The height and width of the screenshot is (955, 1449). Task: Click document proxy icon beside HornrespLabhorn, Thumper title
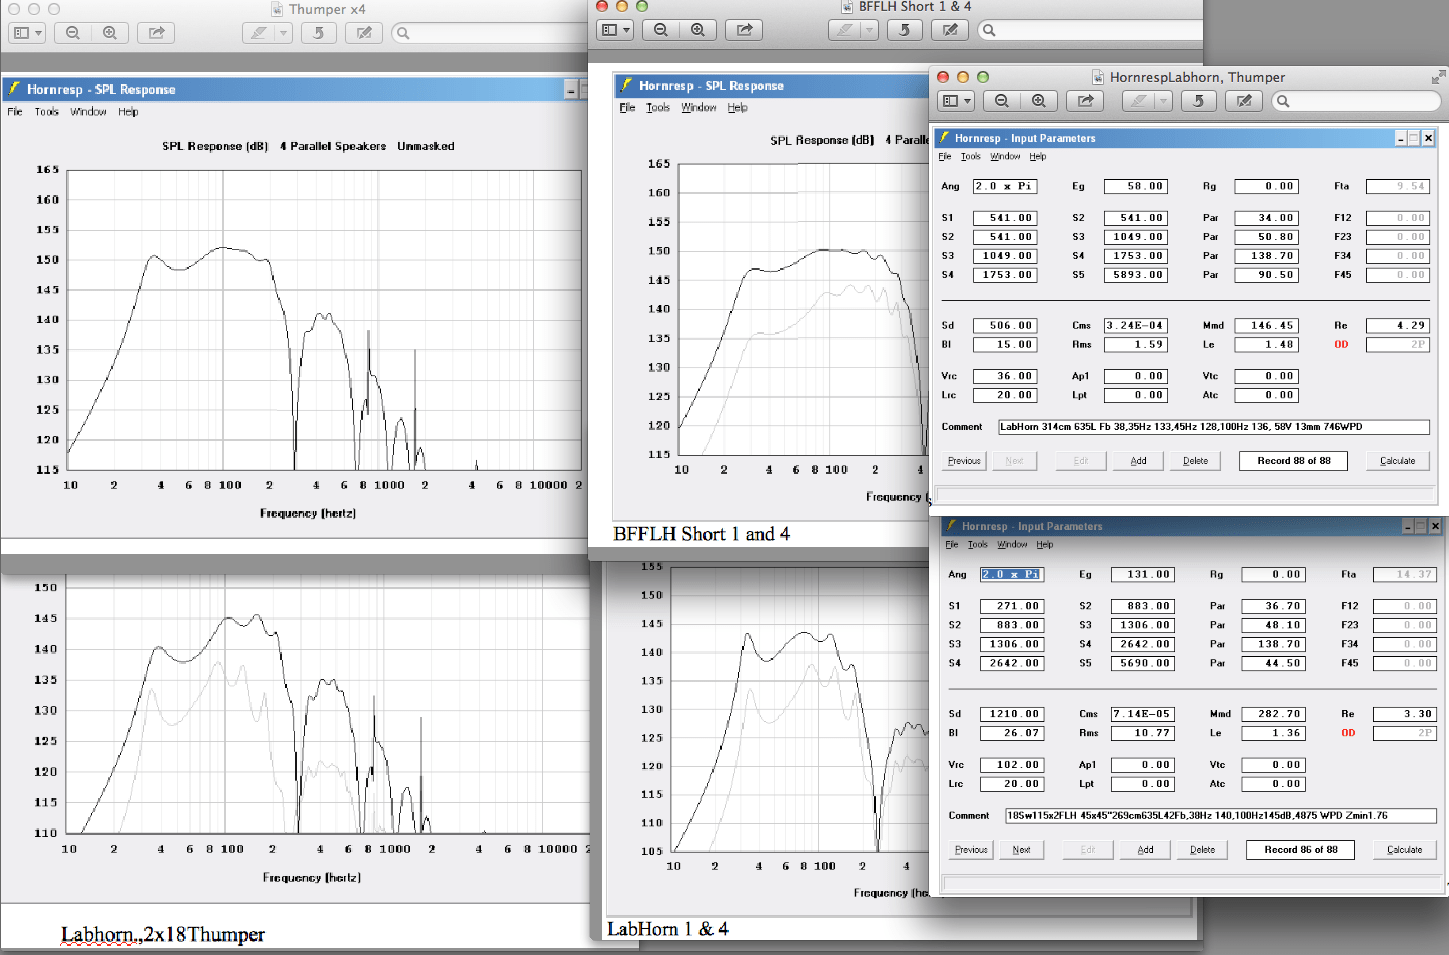tap(1098, 77)
